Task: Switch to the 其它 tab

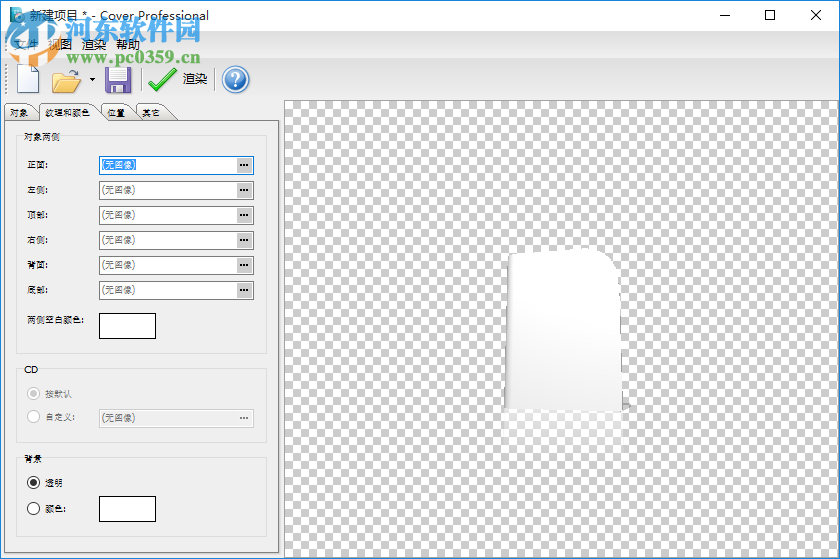Action: (151, 113)
